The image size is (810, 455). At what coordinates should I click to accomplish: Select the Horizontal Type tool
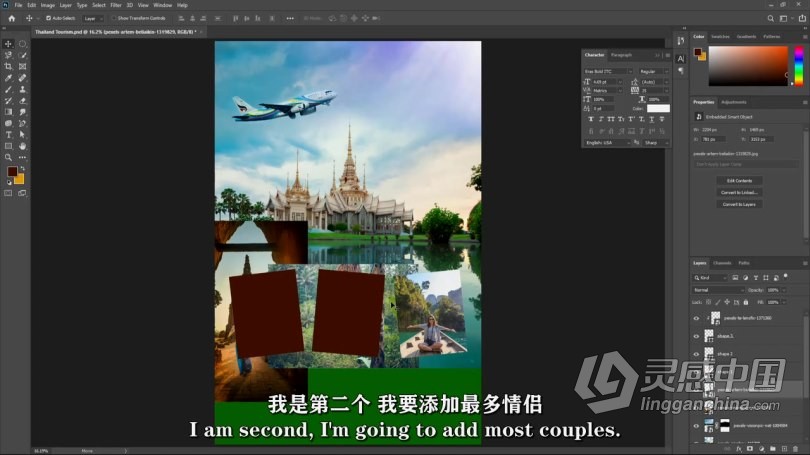8,135
